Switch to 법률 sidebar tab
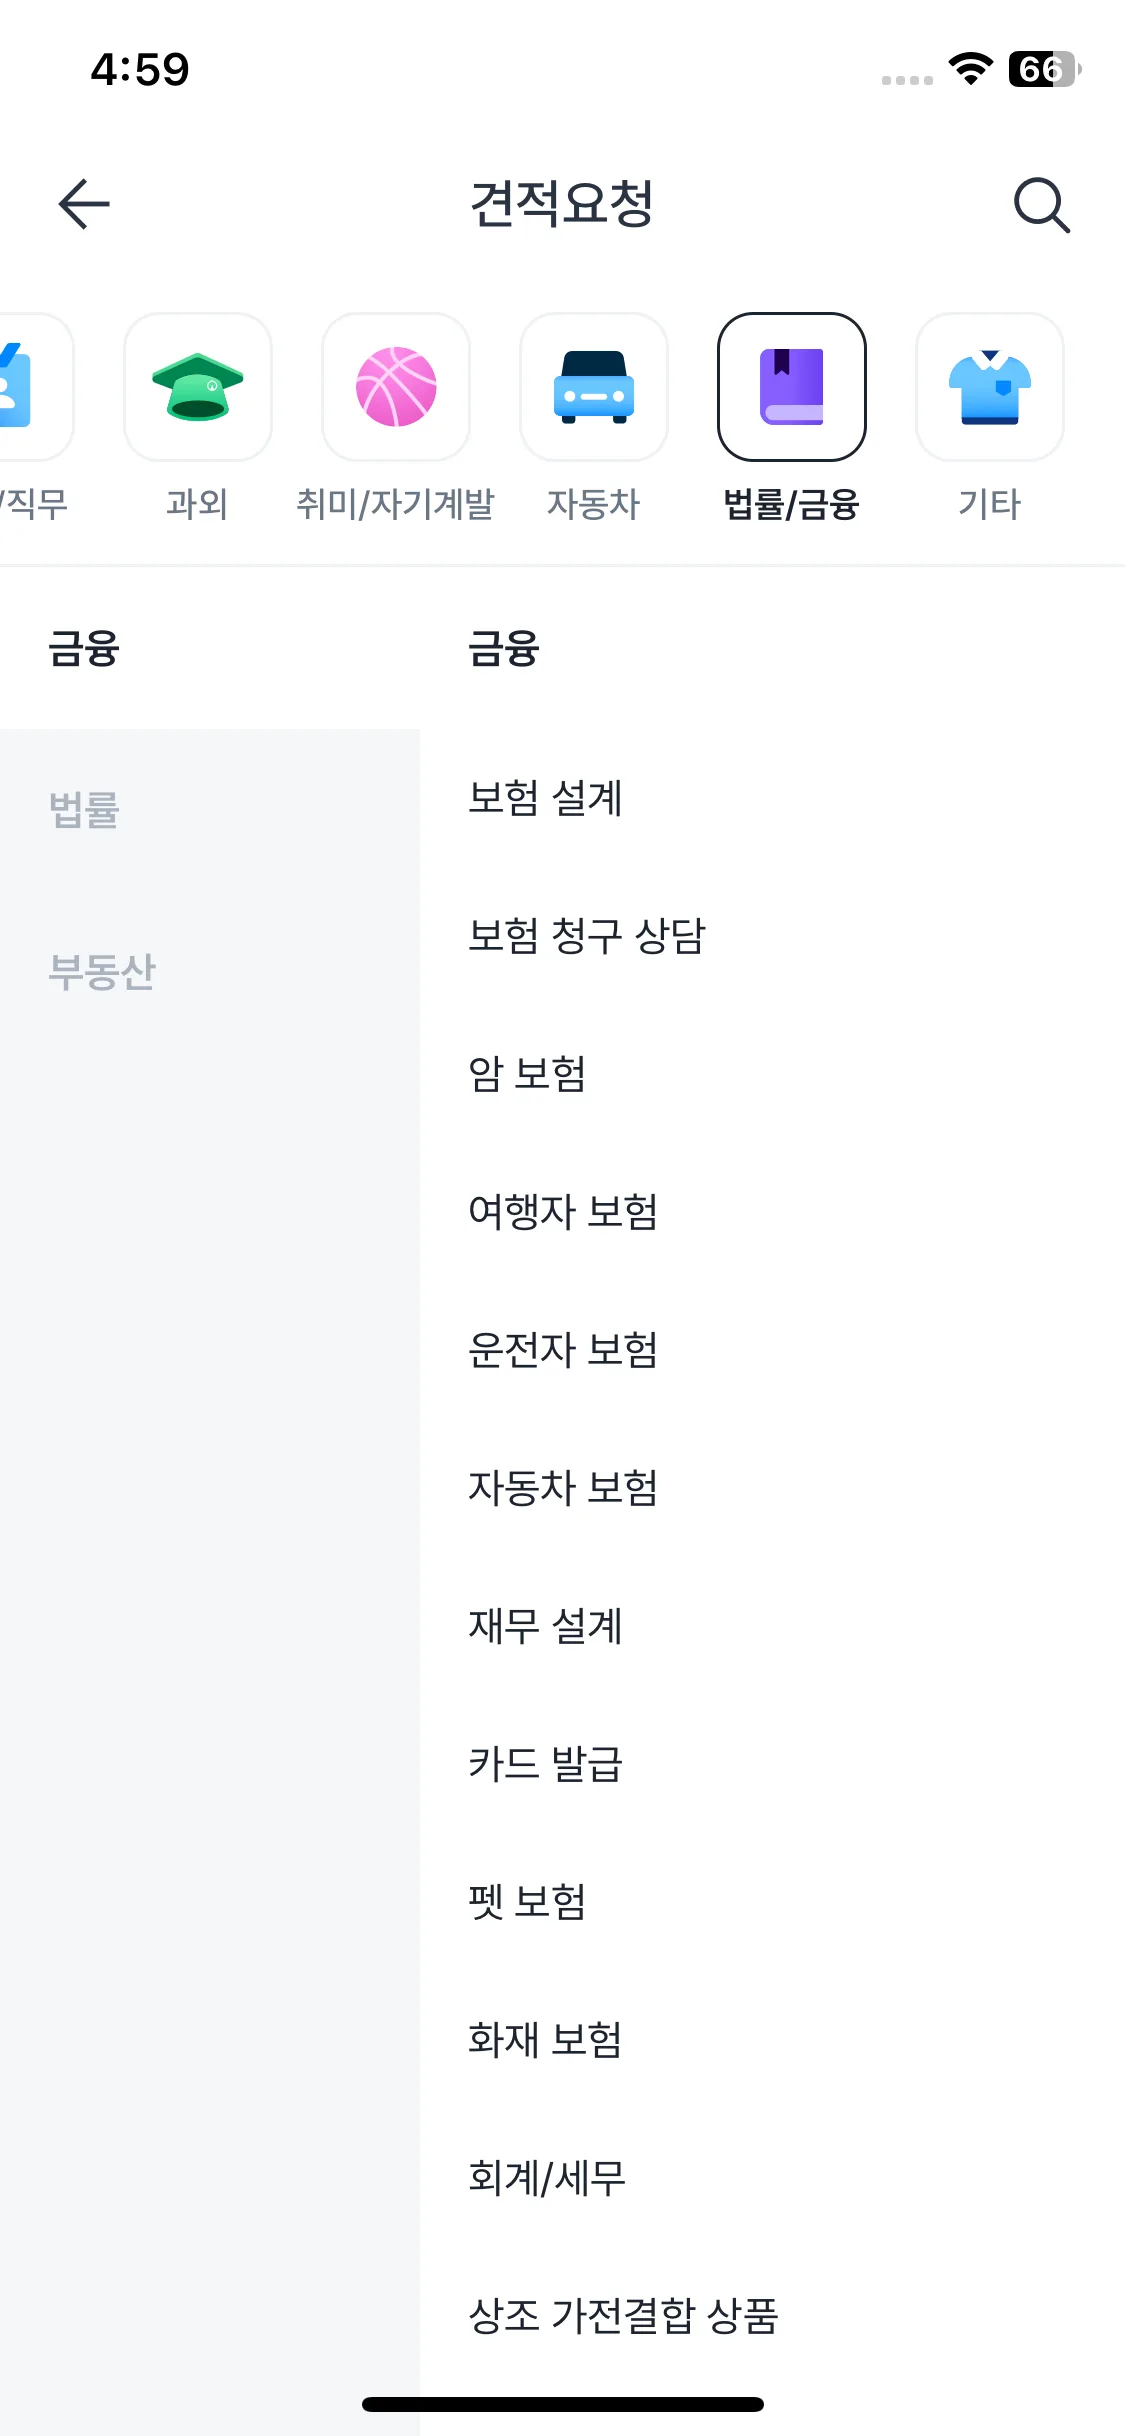 (84, 809)
